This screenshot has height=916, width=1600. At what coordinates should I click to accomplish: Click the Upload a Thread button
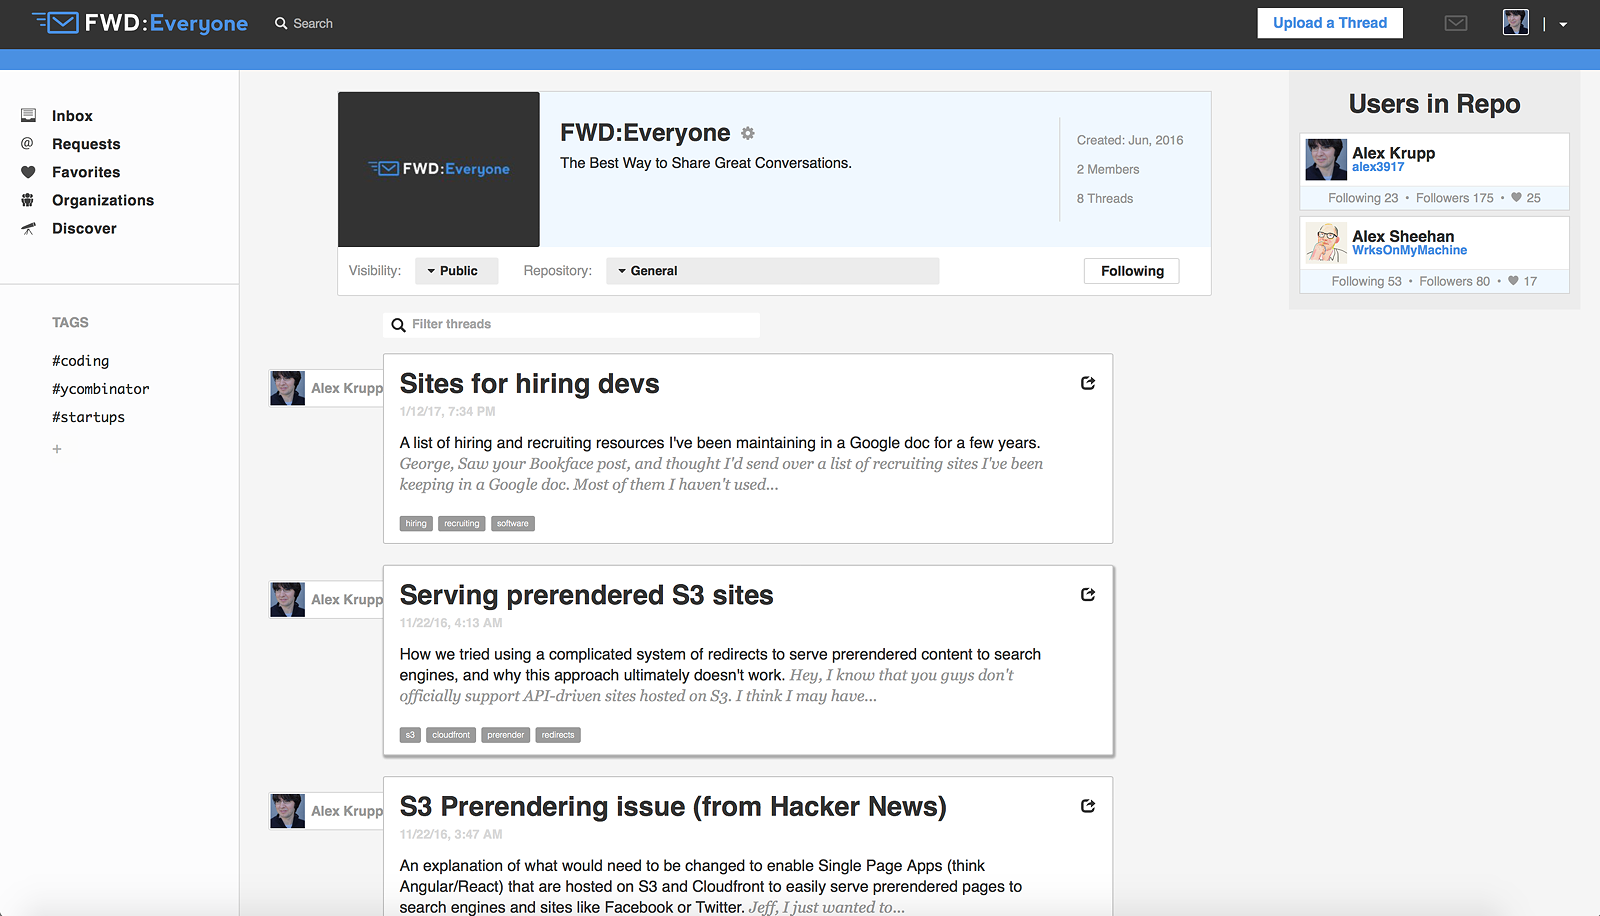pyautogui.click(x=1330, y=23)
